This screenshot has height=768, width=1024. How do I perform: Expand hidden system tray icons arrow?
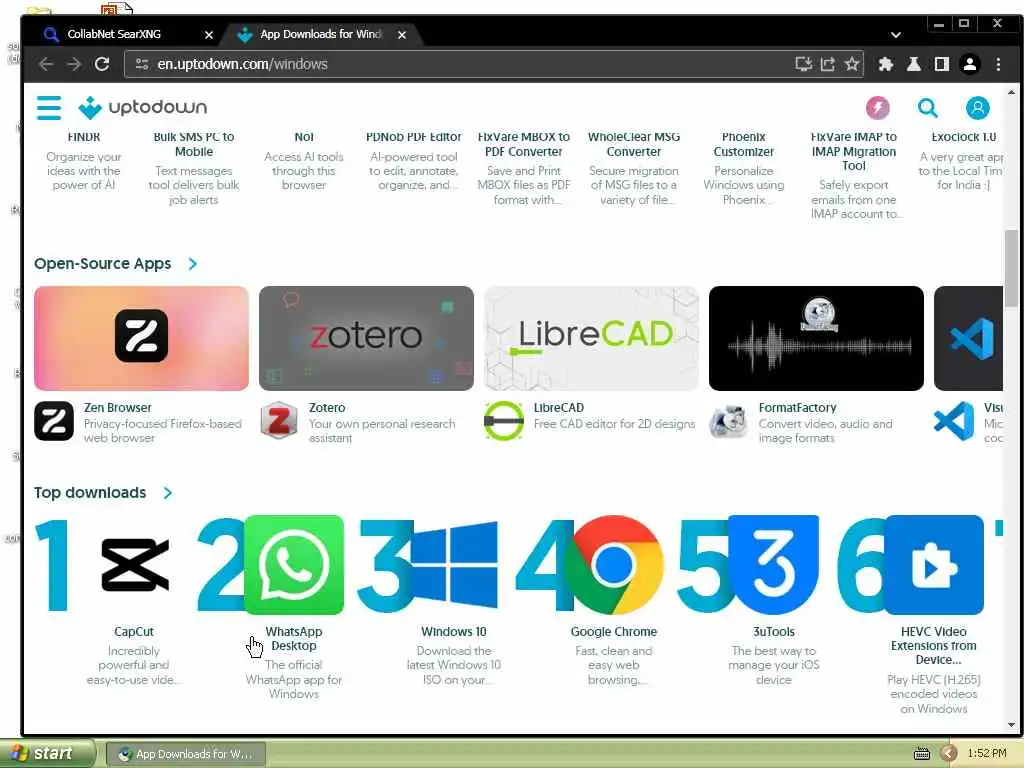tap(949, 754)
